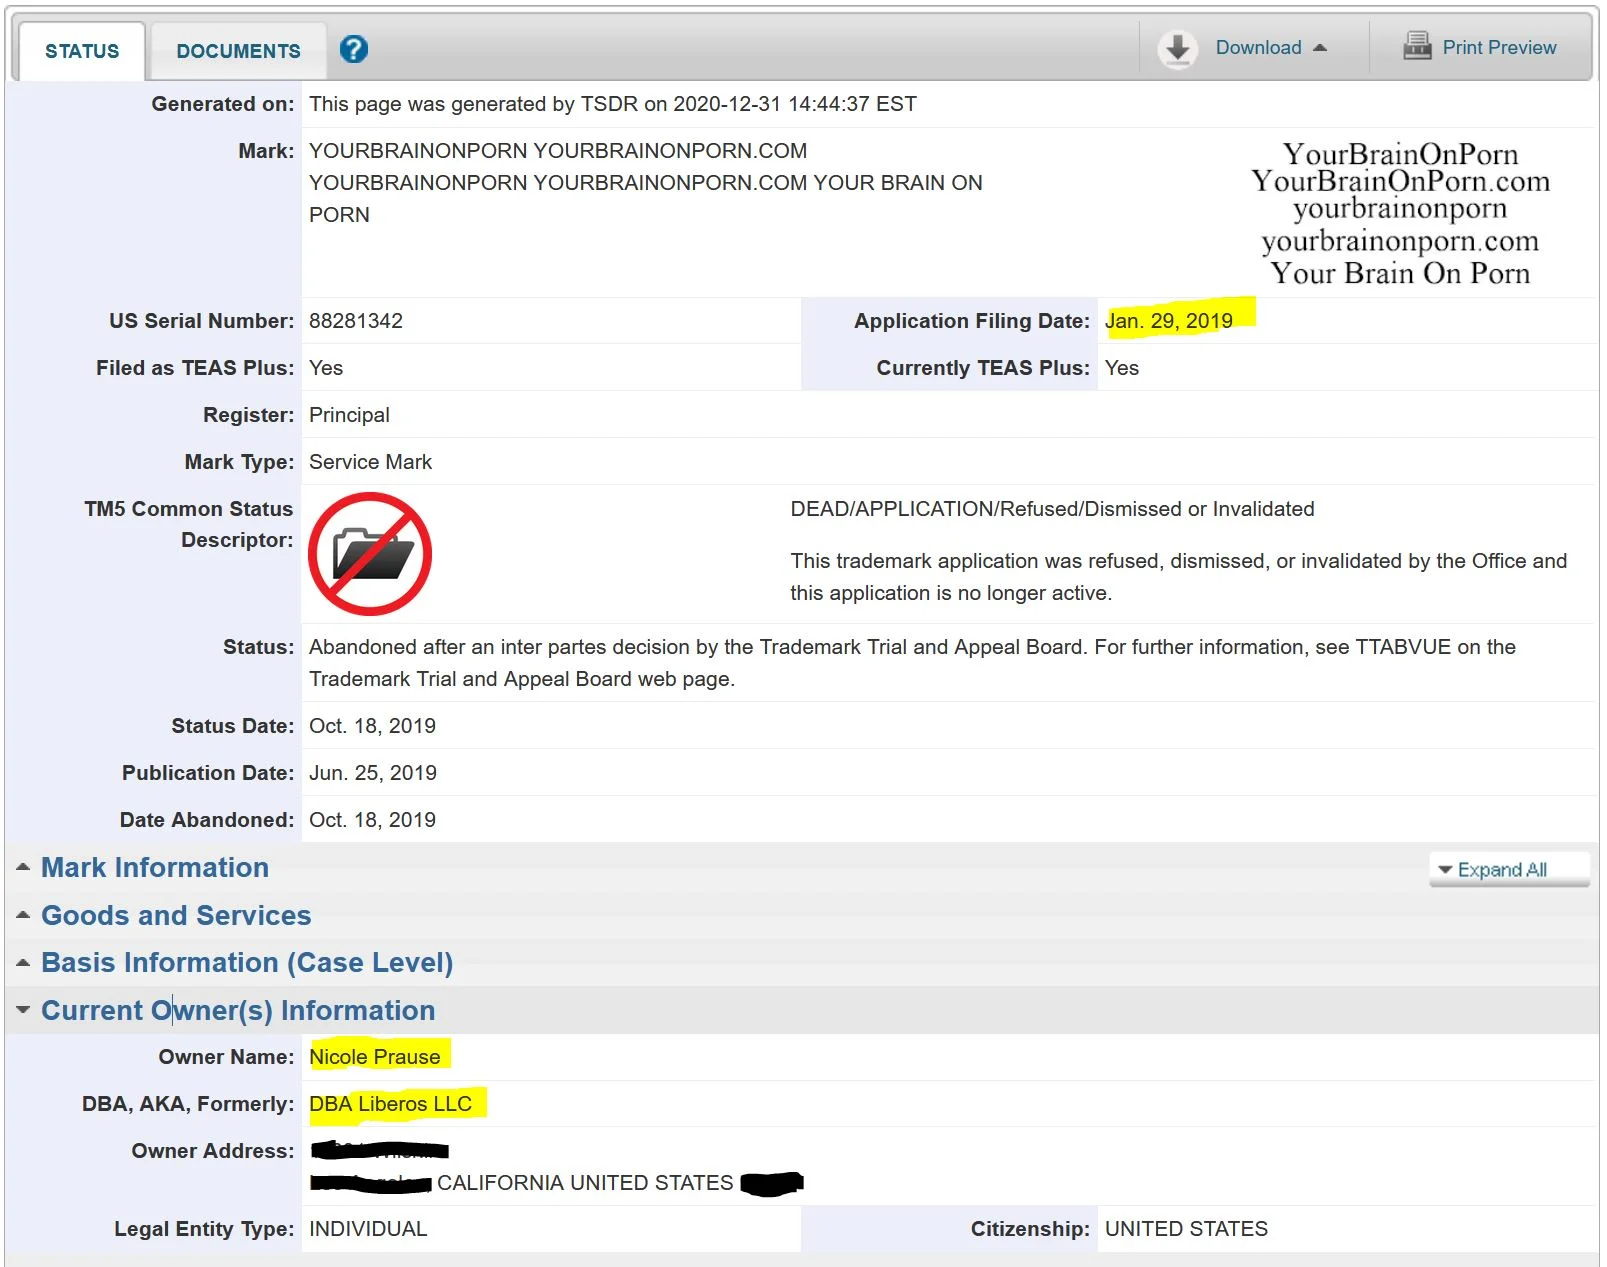Click the printer icon beside Print Preview
Image resolution: width=1607 pixels, height=1267 pixels.
(1417, 46)
